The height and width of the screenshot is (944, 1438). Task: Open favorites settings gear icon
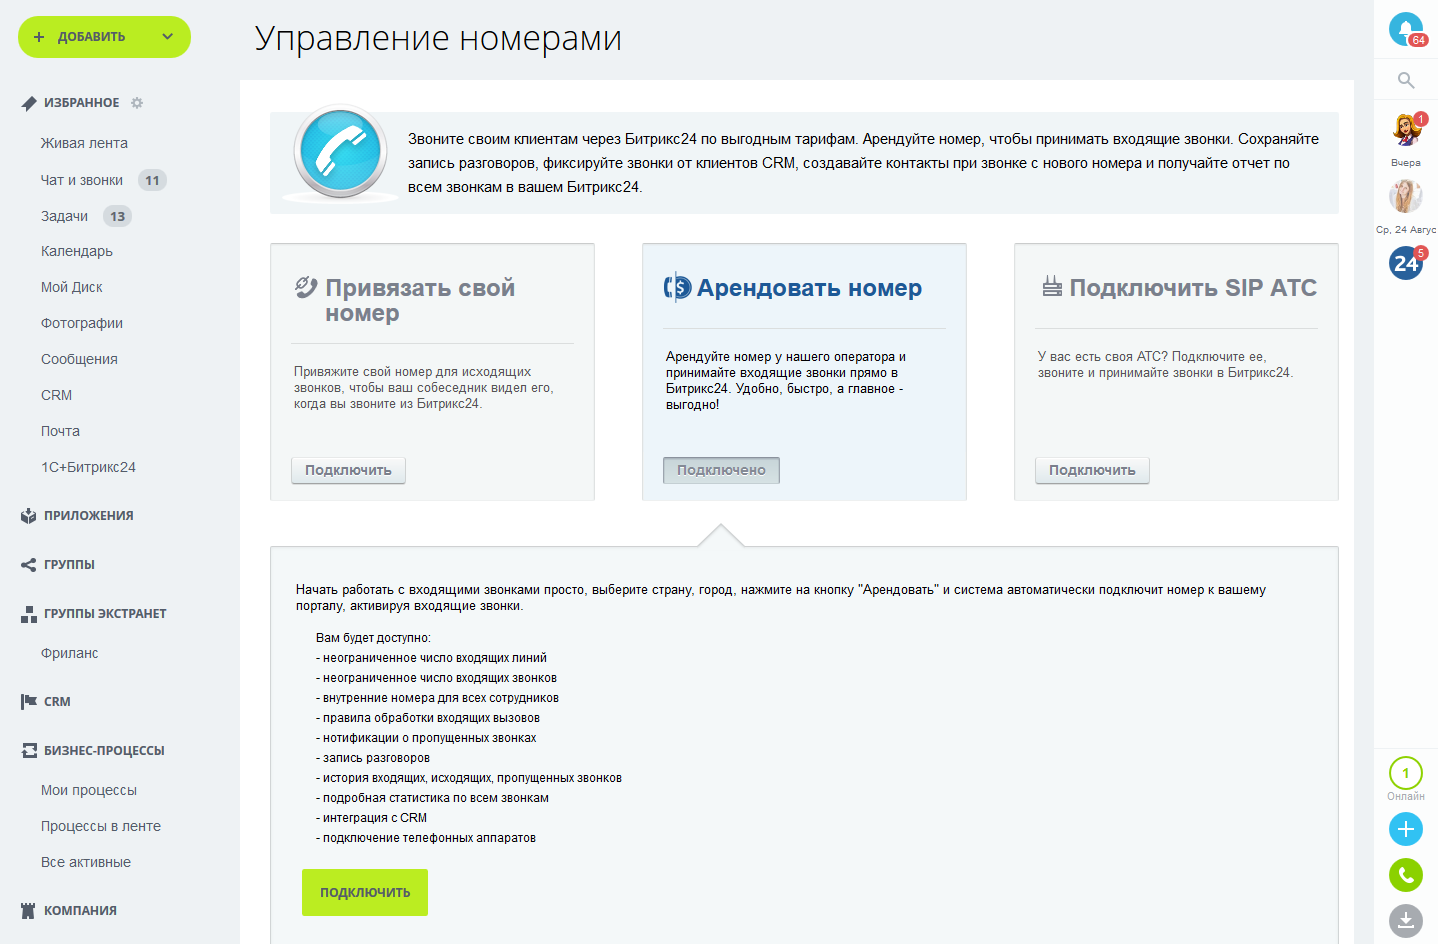137,103
